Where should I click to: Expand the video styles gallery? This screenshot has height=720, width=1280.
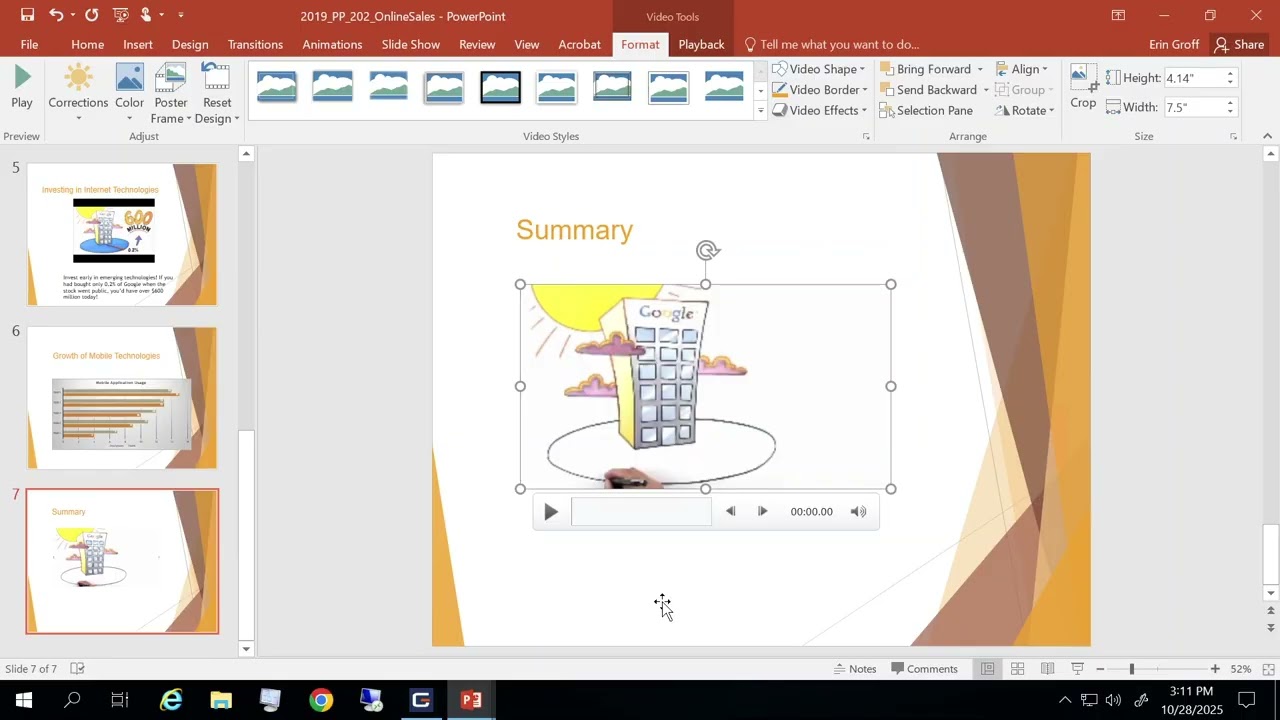(760, 110)
